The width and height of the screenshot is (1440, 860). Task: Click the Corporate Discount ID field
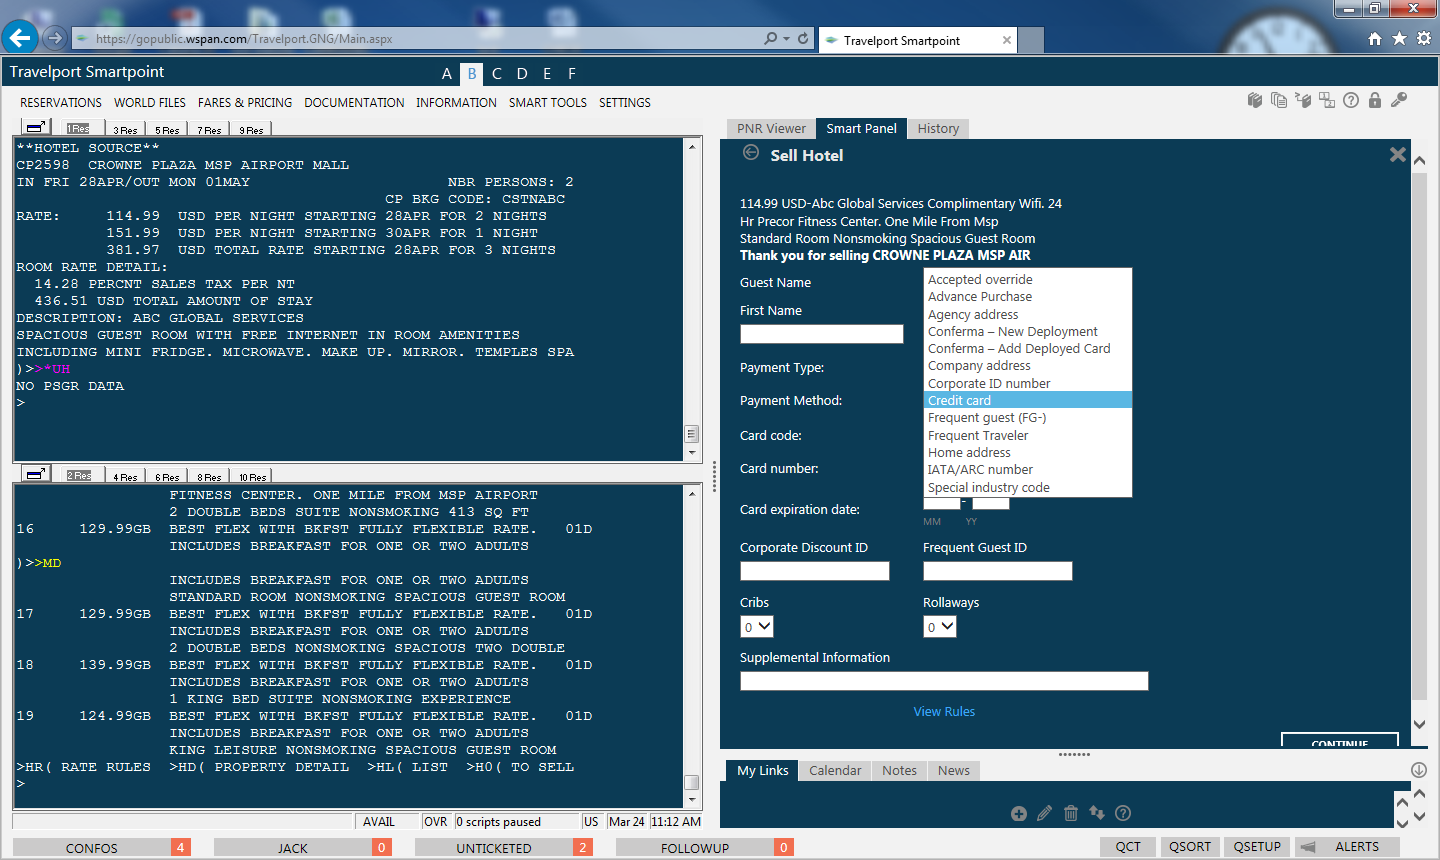815,571
